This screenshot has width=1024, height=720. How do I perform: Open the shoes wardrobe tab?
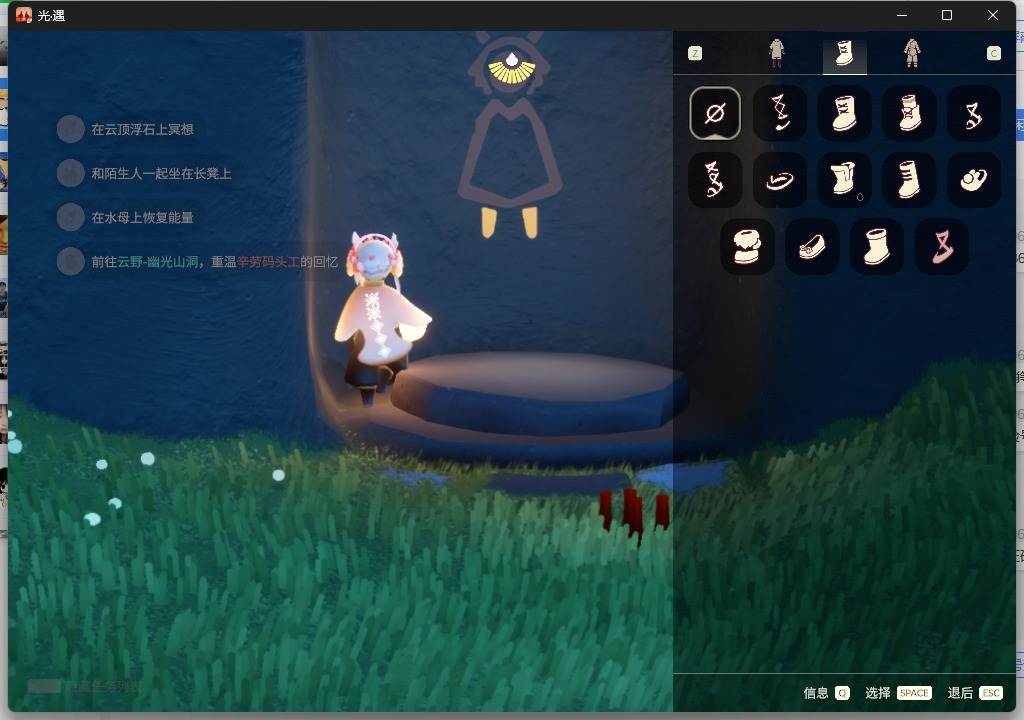(844, 54)
